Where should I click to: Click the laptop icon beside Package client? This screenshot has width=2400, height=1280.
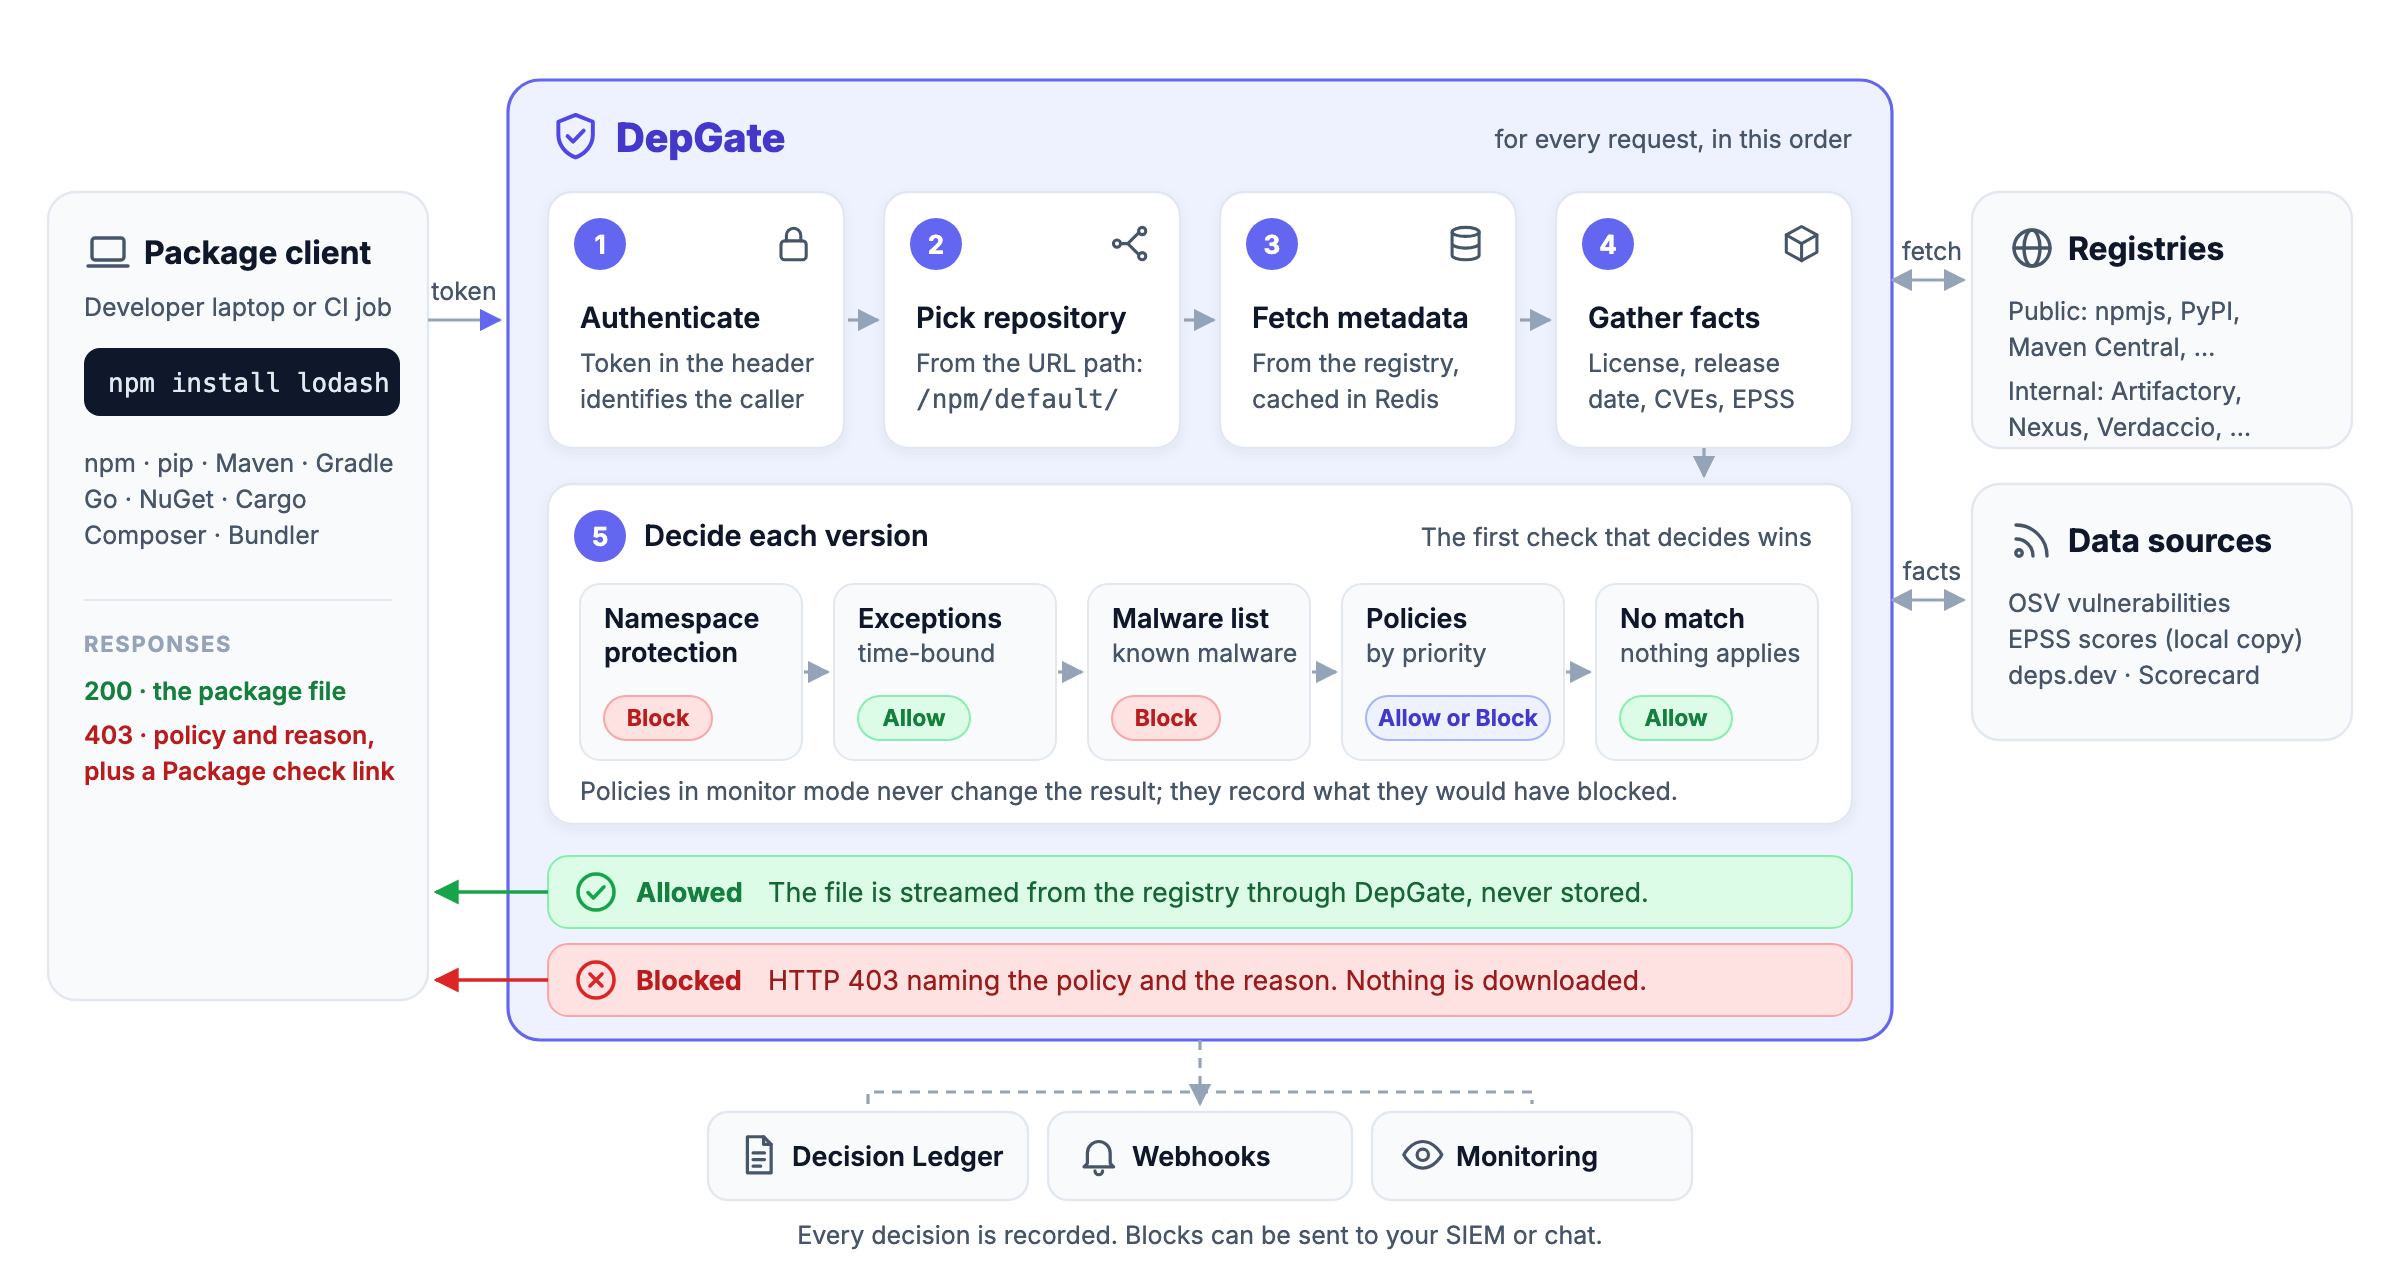(x=108, y=252)
